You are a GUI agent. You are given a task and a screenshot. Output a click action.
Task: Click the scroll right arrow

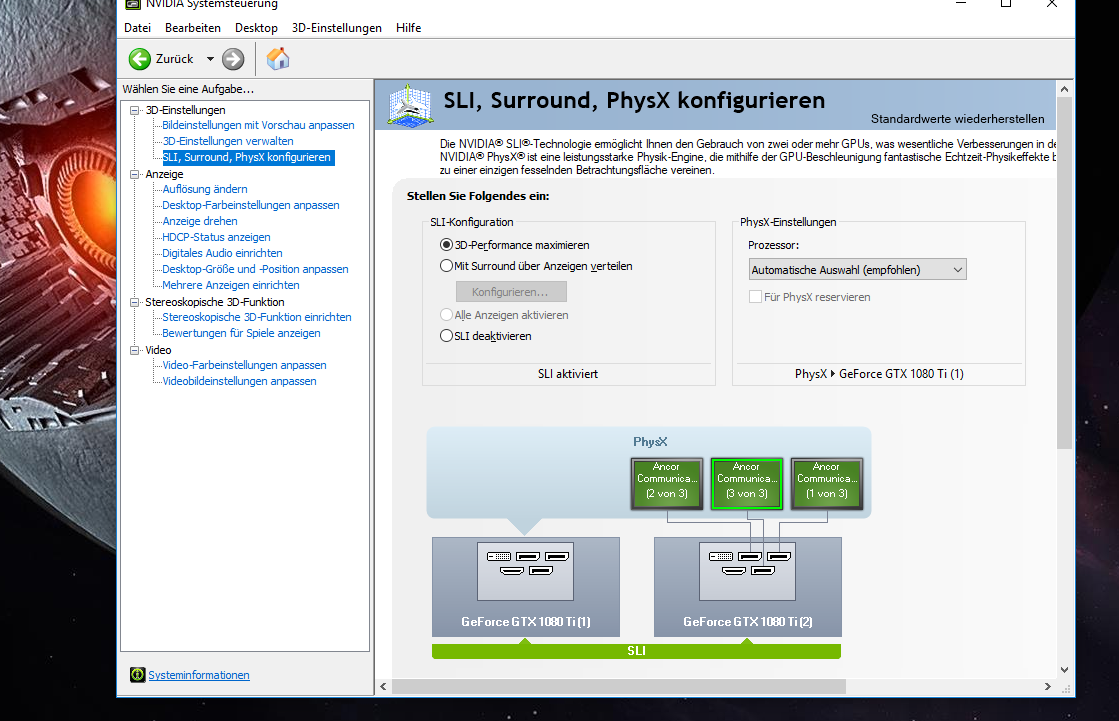click(x=1047, y=686)
